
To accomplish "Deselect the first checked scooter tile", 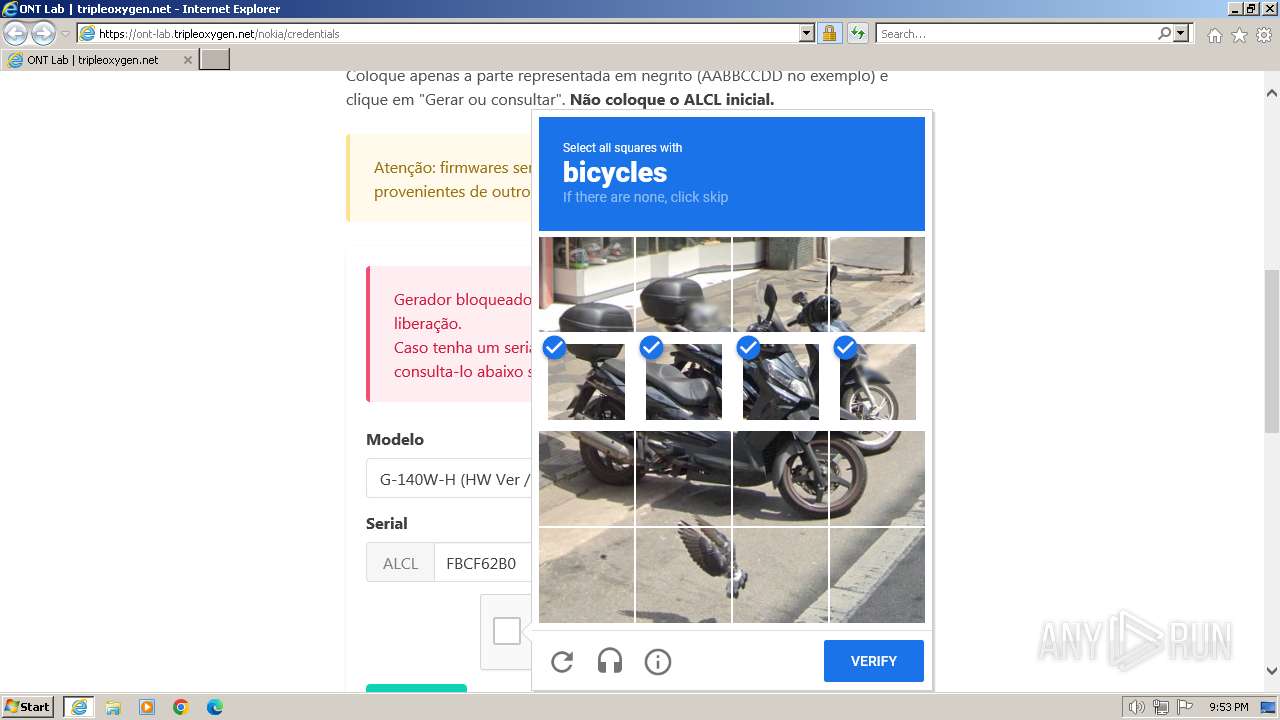I will (586, 381).
